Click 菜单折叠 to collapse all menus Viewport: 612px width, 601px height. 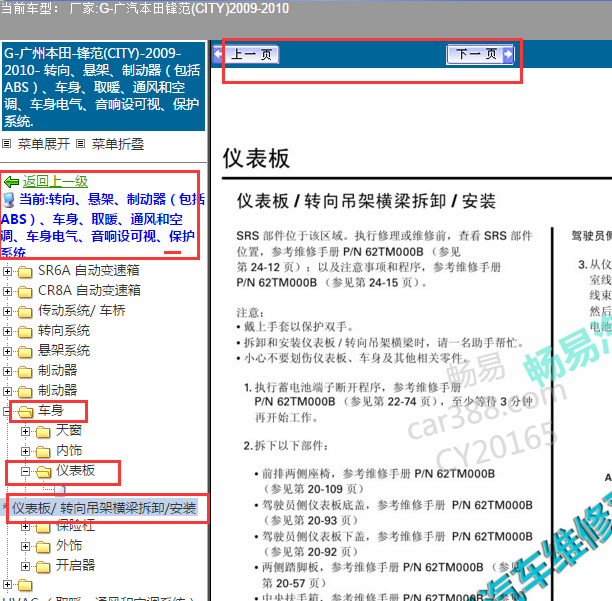[x=118, y=144]
